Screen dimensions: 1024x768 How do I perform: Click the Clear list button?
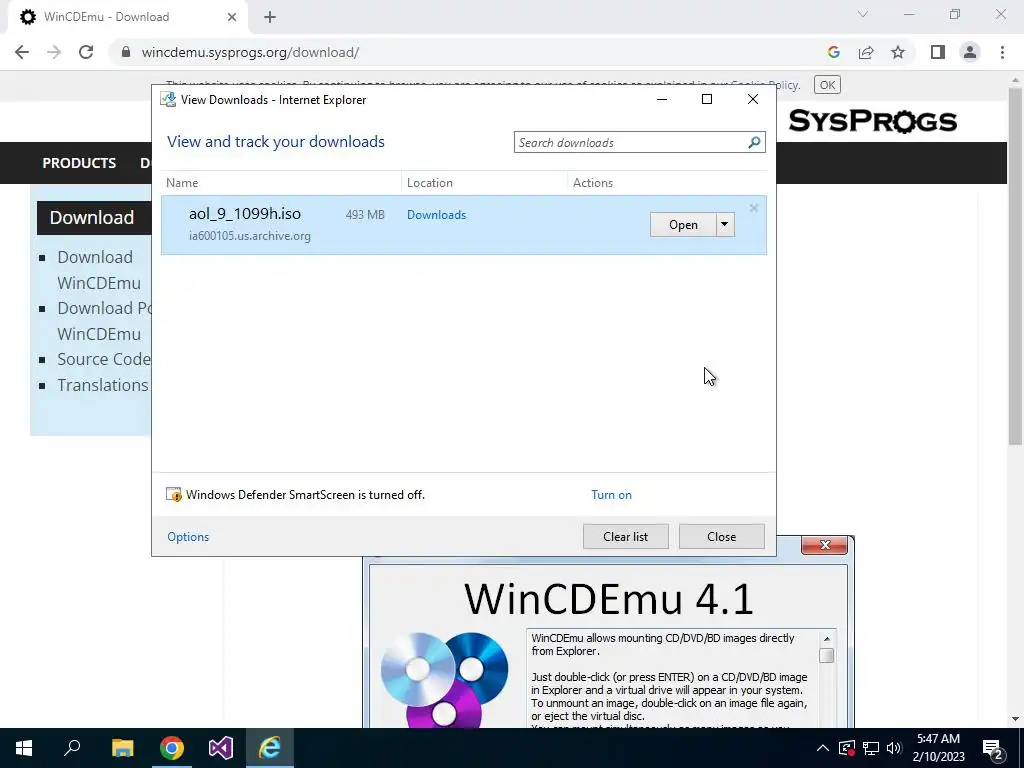(626, 537)
